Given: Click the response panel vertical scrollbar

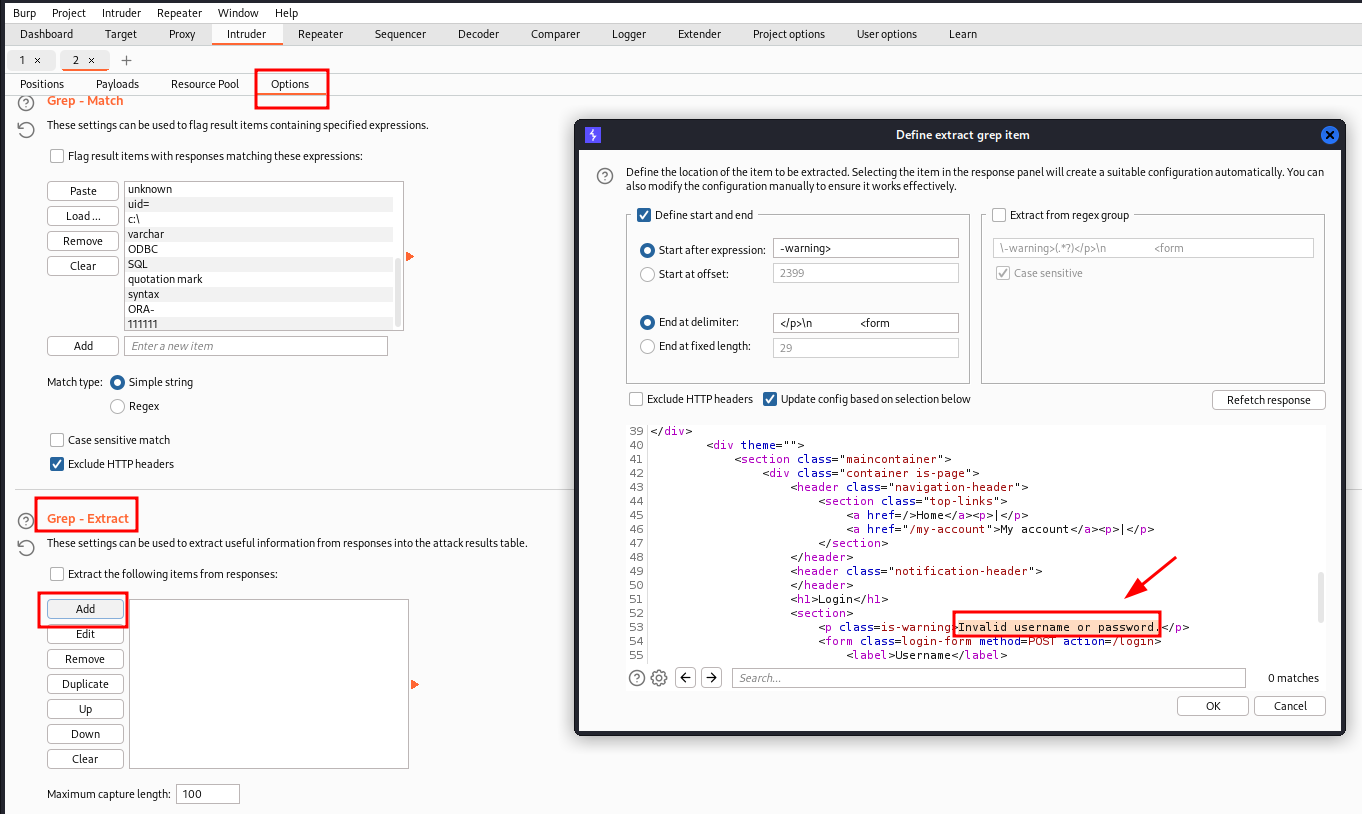Looking at the screenshot, I should (1322, 597).
